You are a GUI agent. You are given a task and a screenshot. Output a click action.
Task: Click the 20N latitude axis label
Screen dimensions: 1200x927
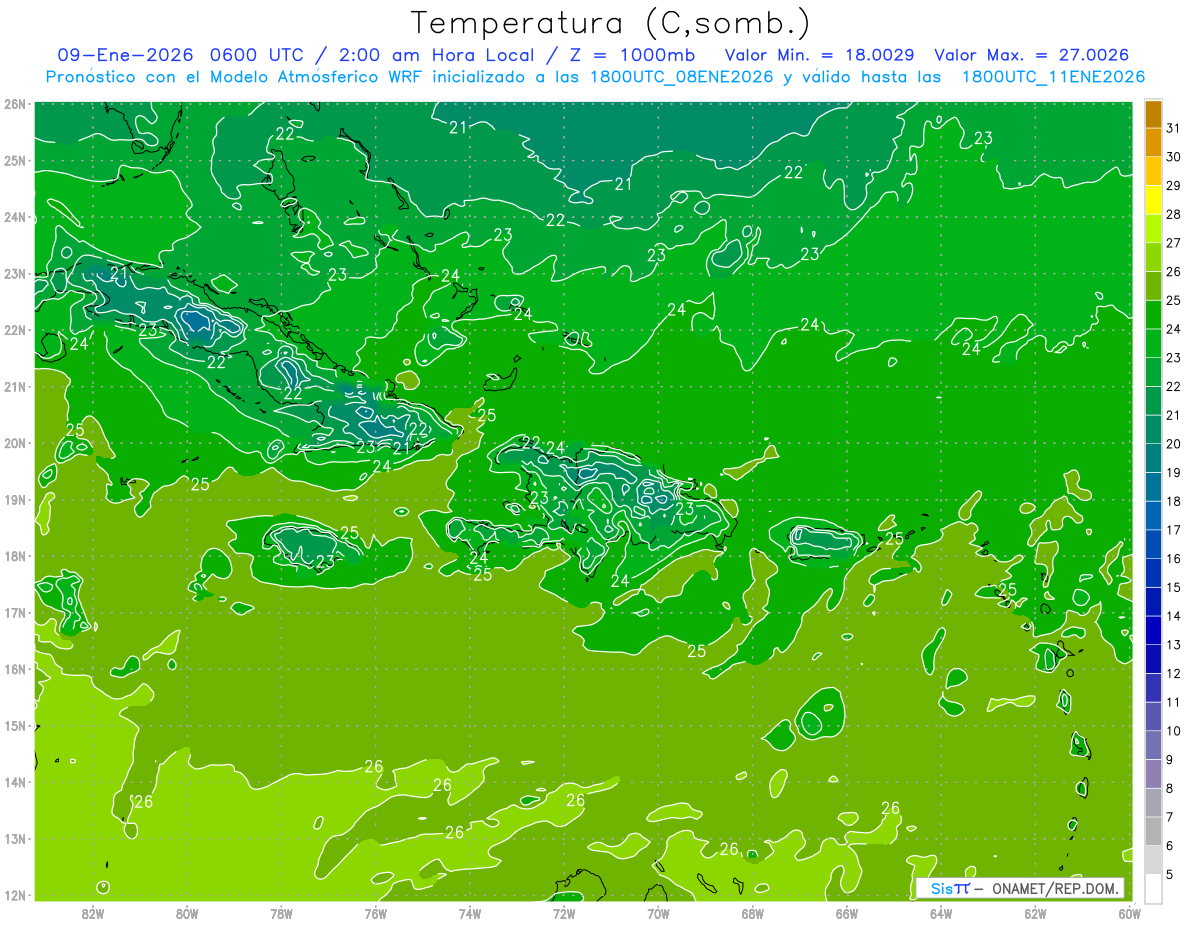[15, 442]
